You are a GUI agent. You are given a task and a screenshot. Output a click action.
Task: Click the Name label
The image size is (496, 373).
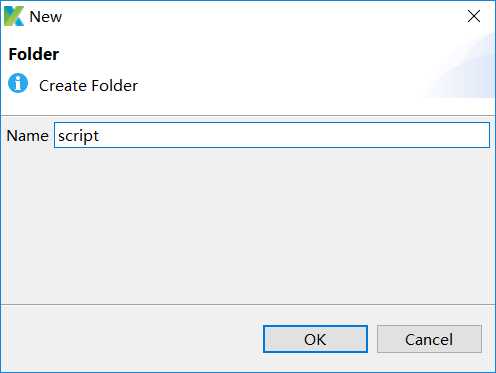(27, 136)
